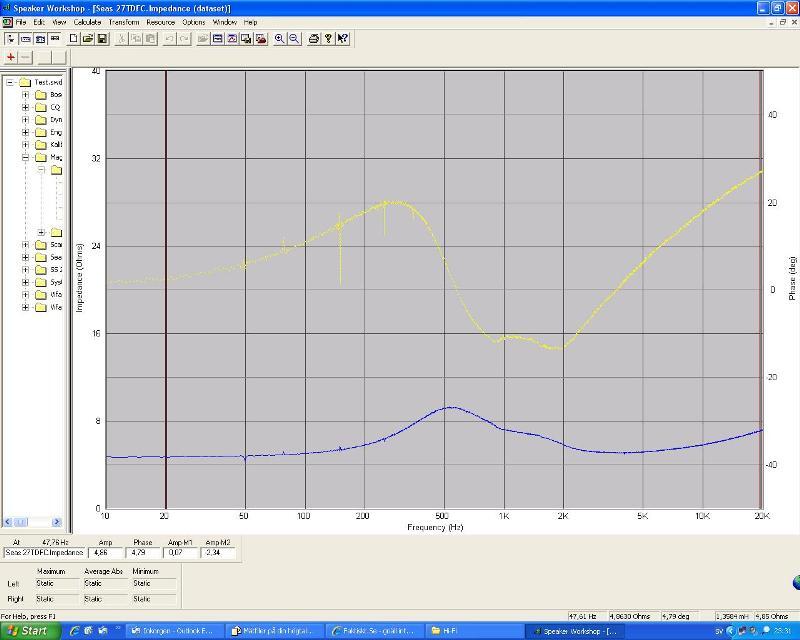Click the Windows Start button
Viewport: 800px width, 640px height.
pos(30,631)
